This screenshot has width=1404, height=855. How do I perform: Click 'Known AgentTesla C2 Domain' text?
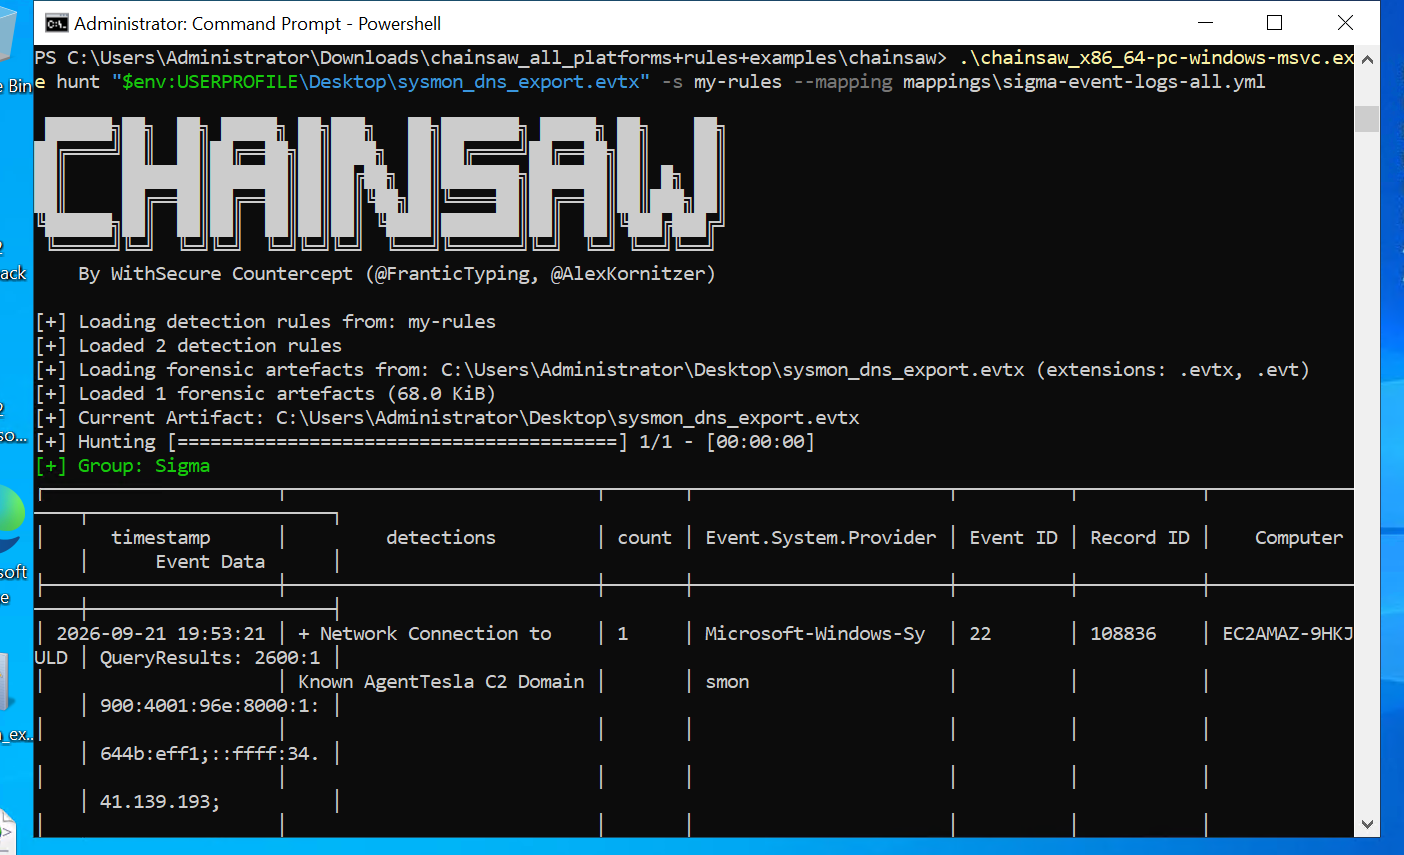pos(441,681)
